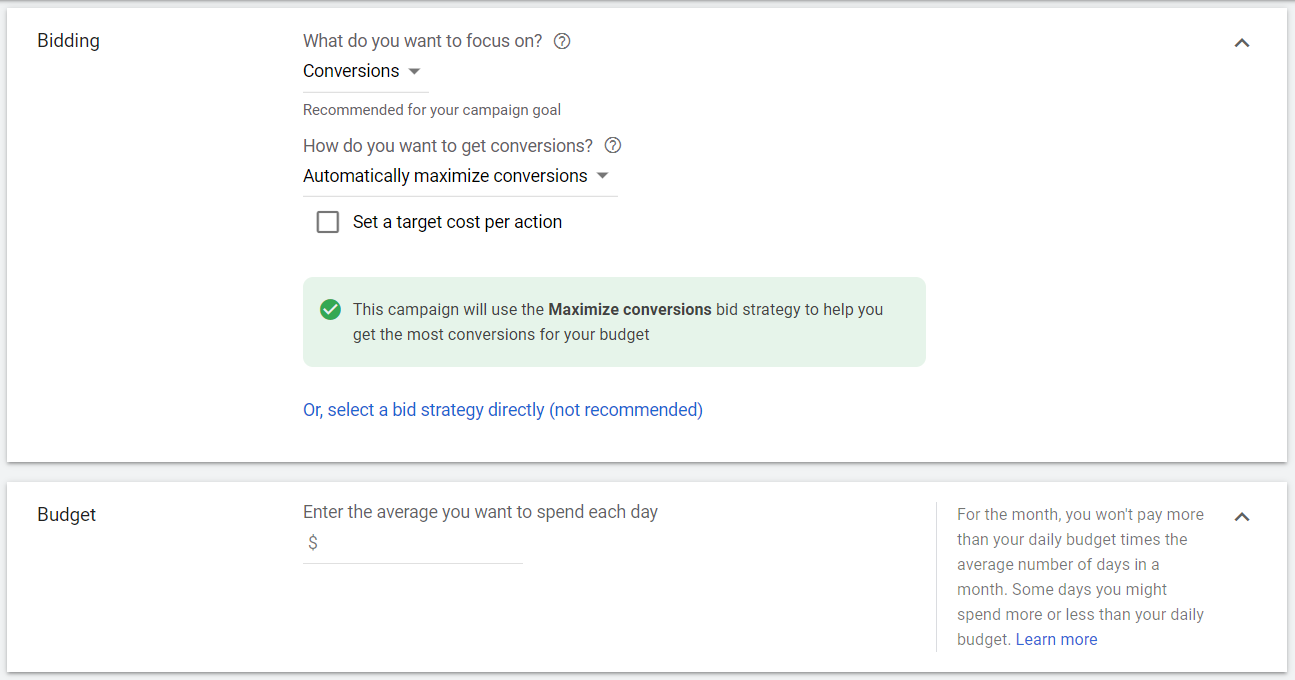Screen dimensions: 1295x680
Task: Open the 'Learn more' budget link
Action: coord(1056,640)
